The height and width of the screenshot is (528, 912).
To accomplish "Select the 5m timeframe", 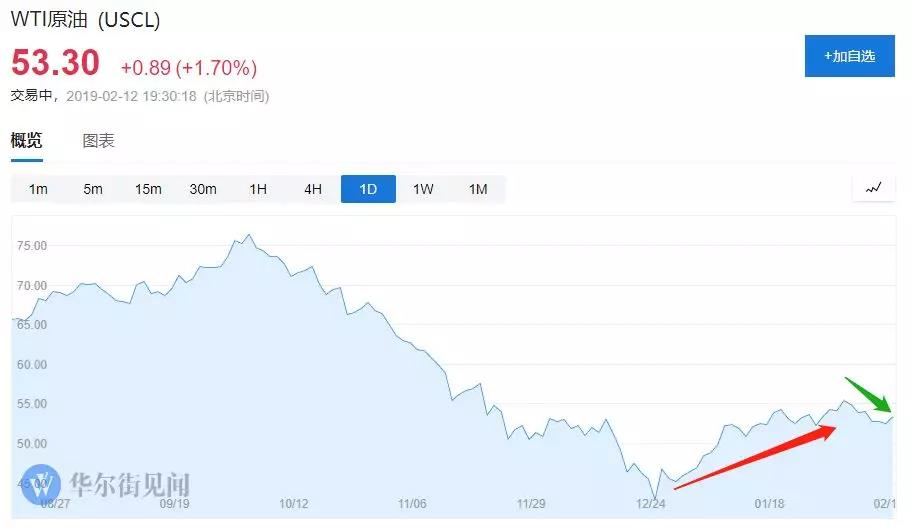I will point(93,189).
